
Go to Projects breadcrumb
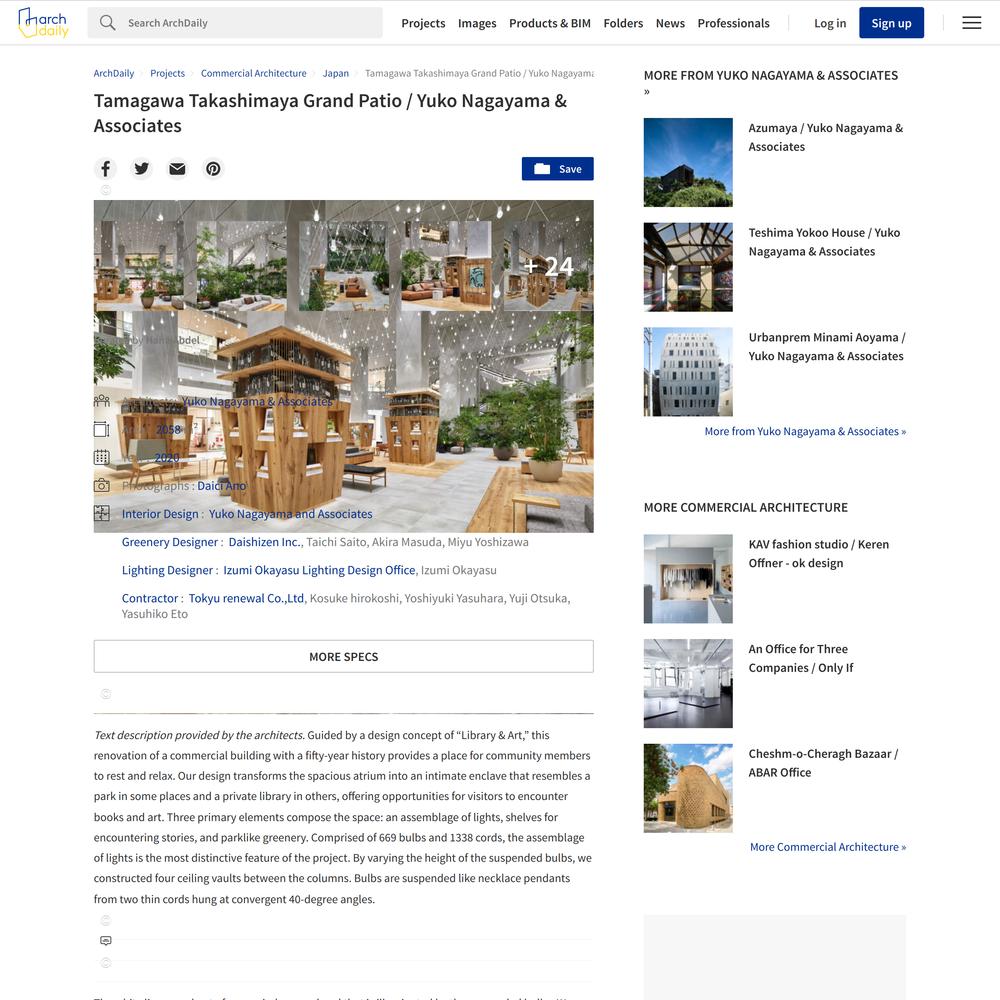167,73
